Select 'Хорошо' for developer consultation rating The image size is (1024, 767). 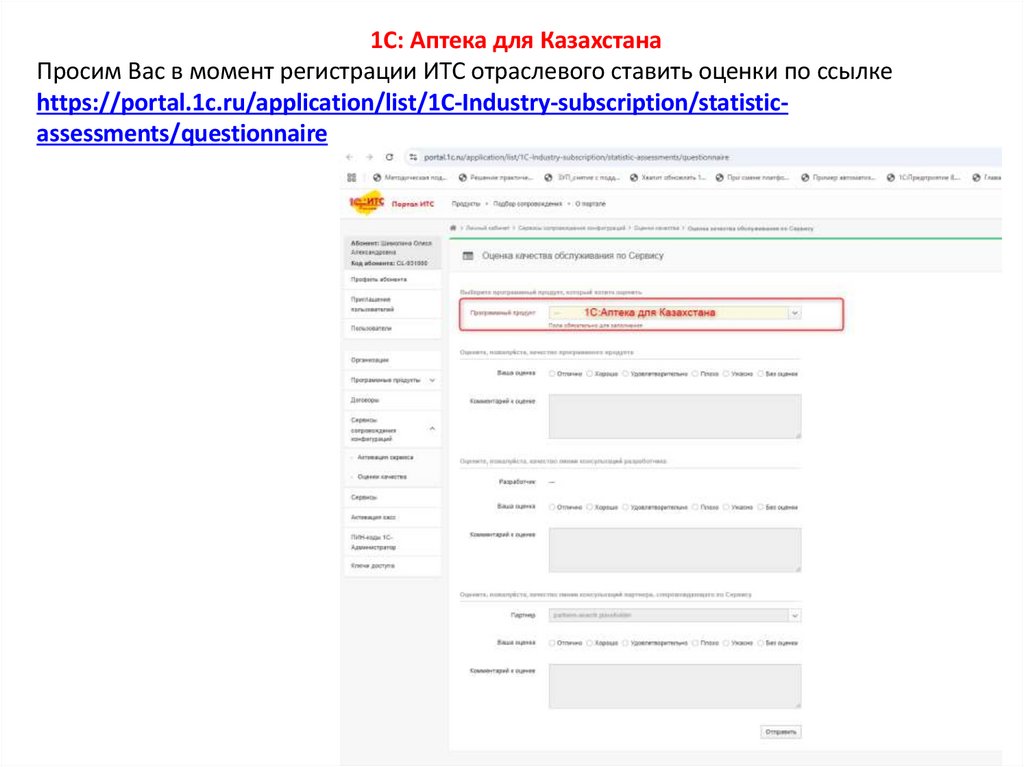(589, 508)
